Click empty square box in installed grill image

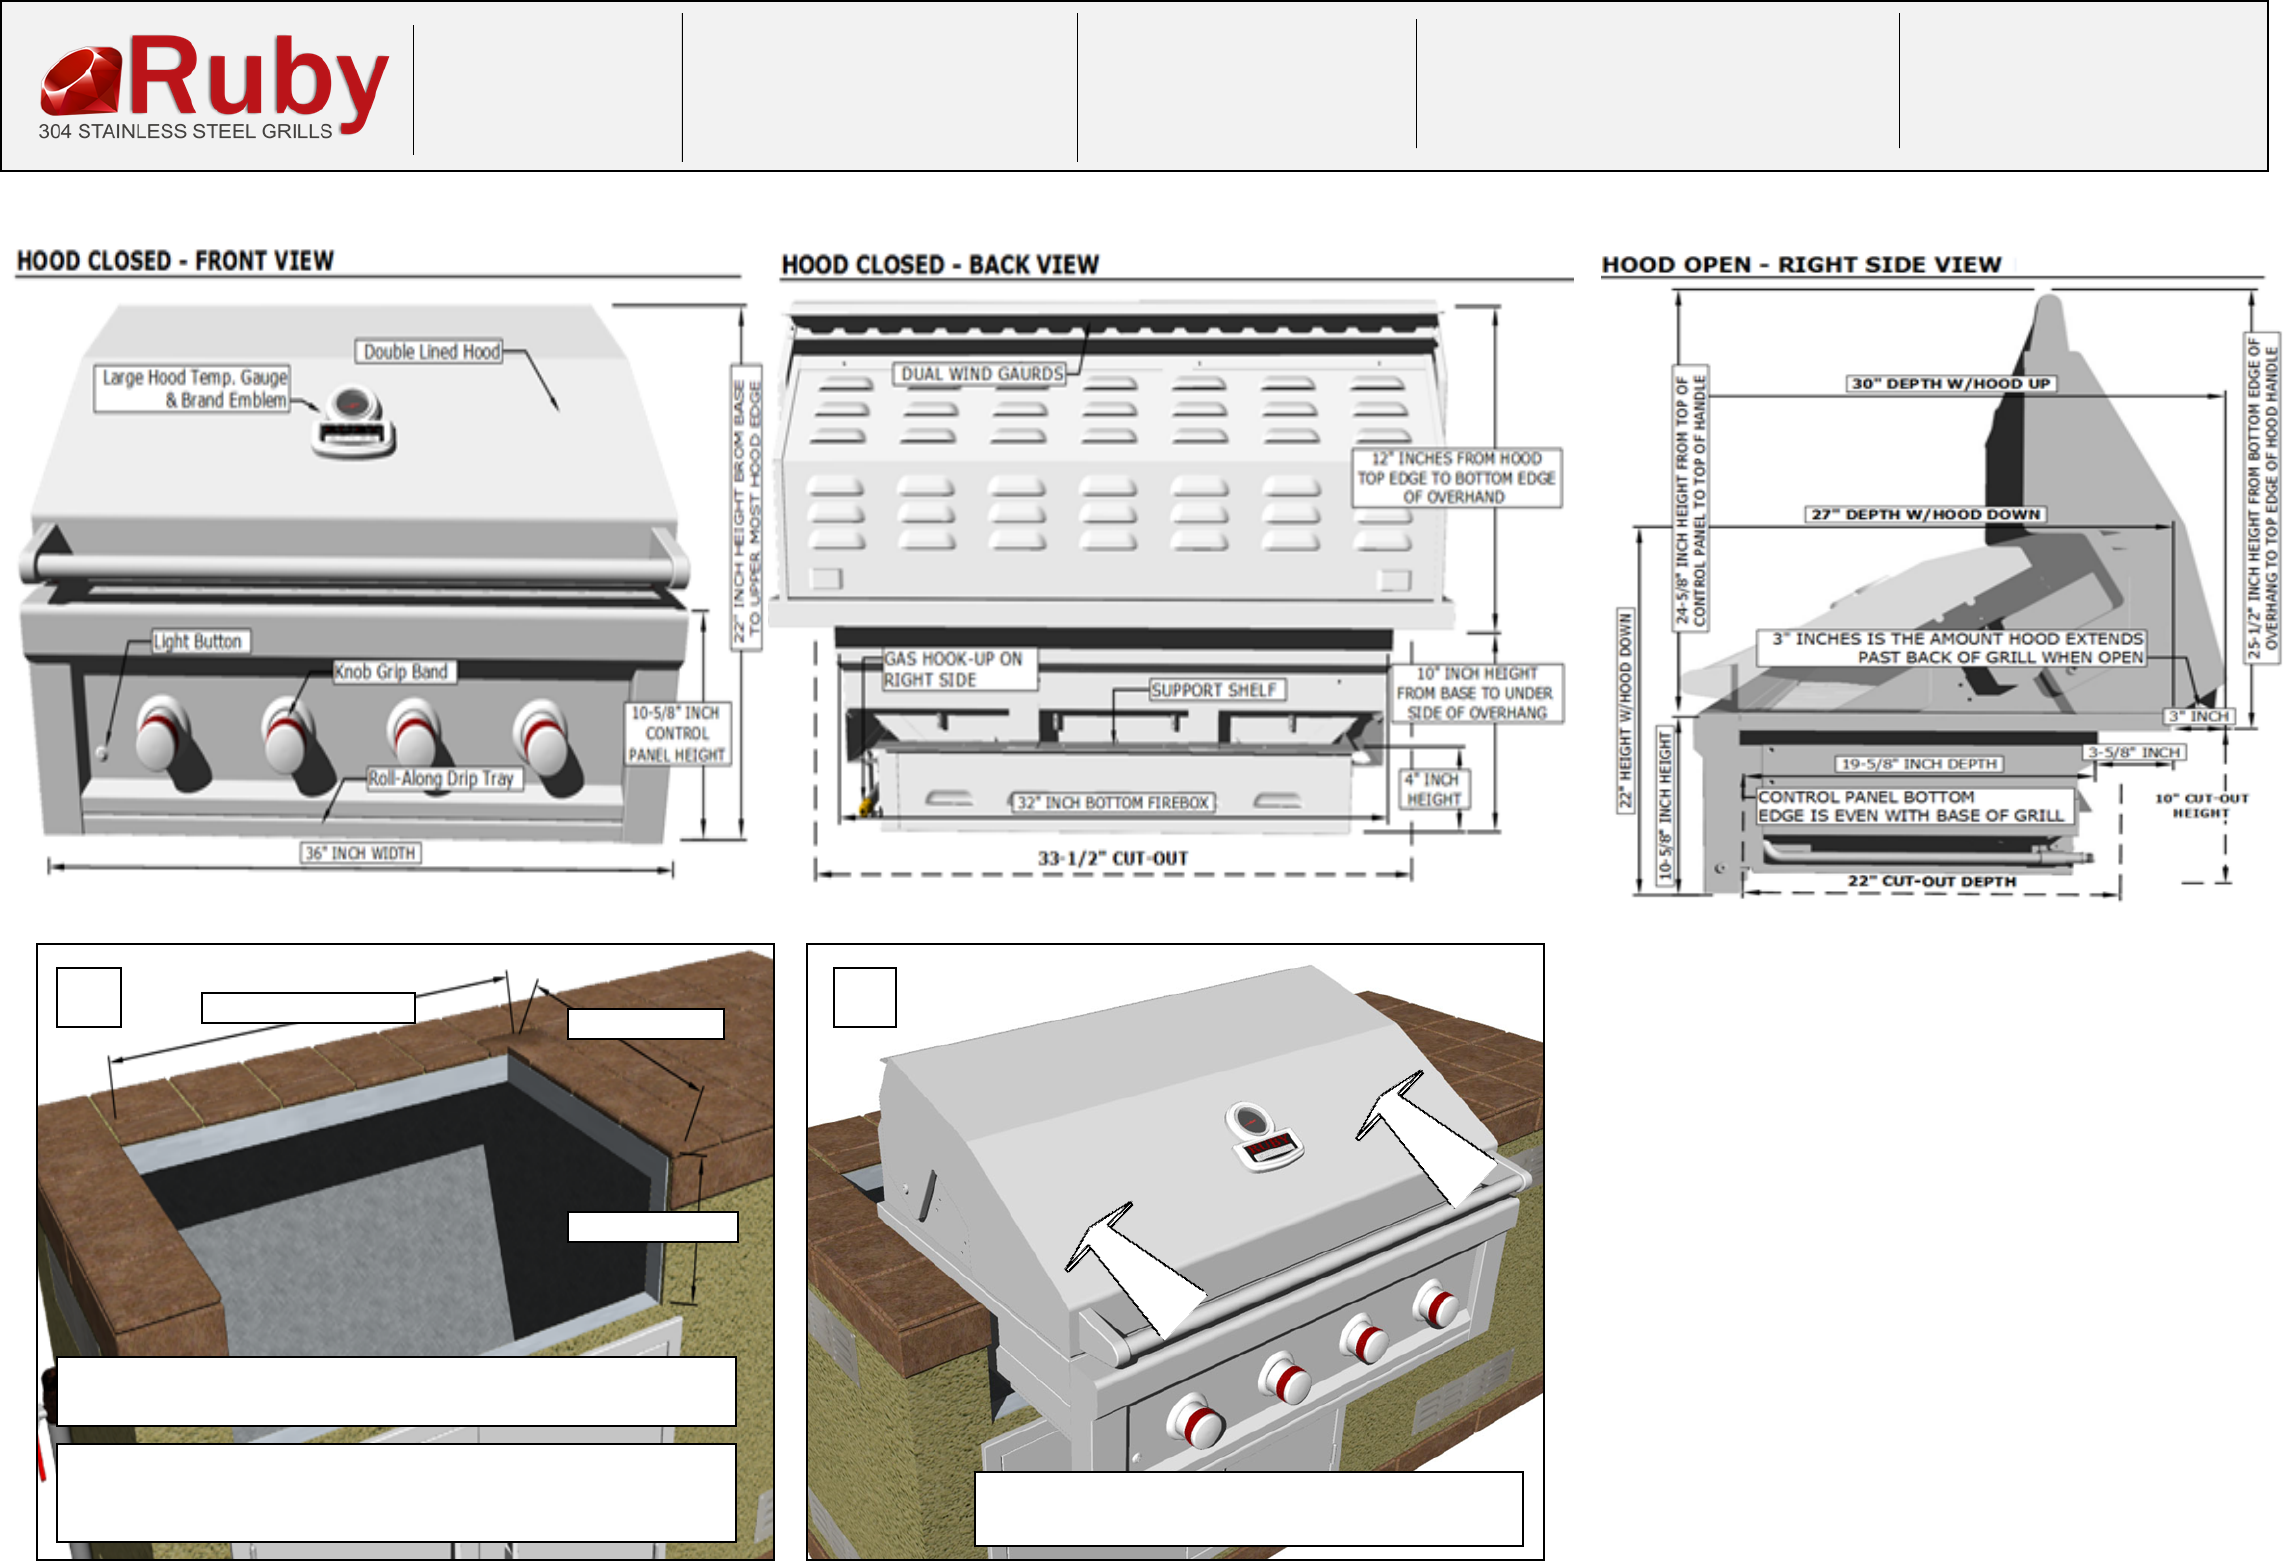click(x=865, y=997)
